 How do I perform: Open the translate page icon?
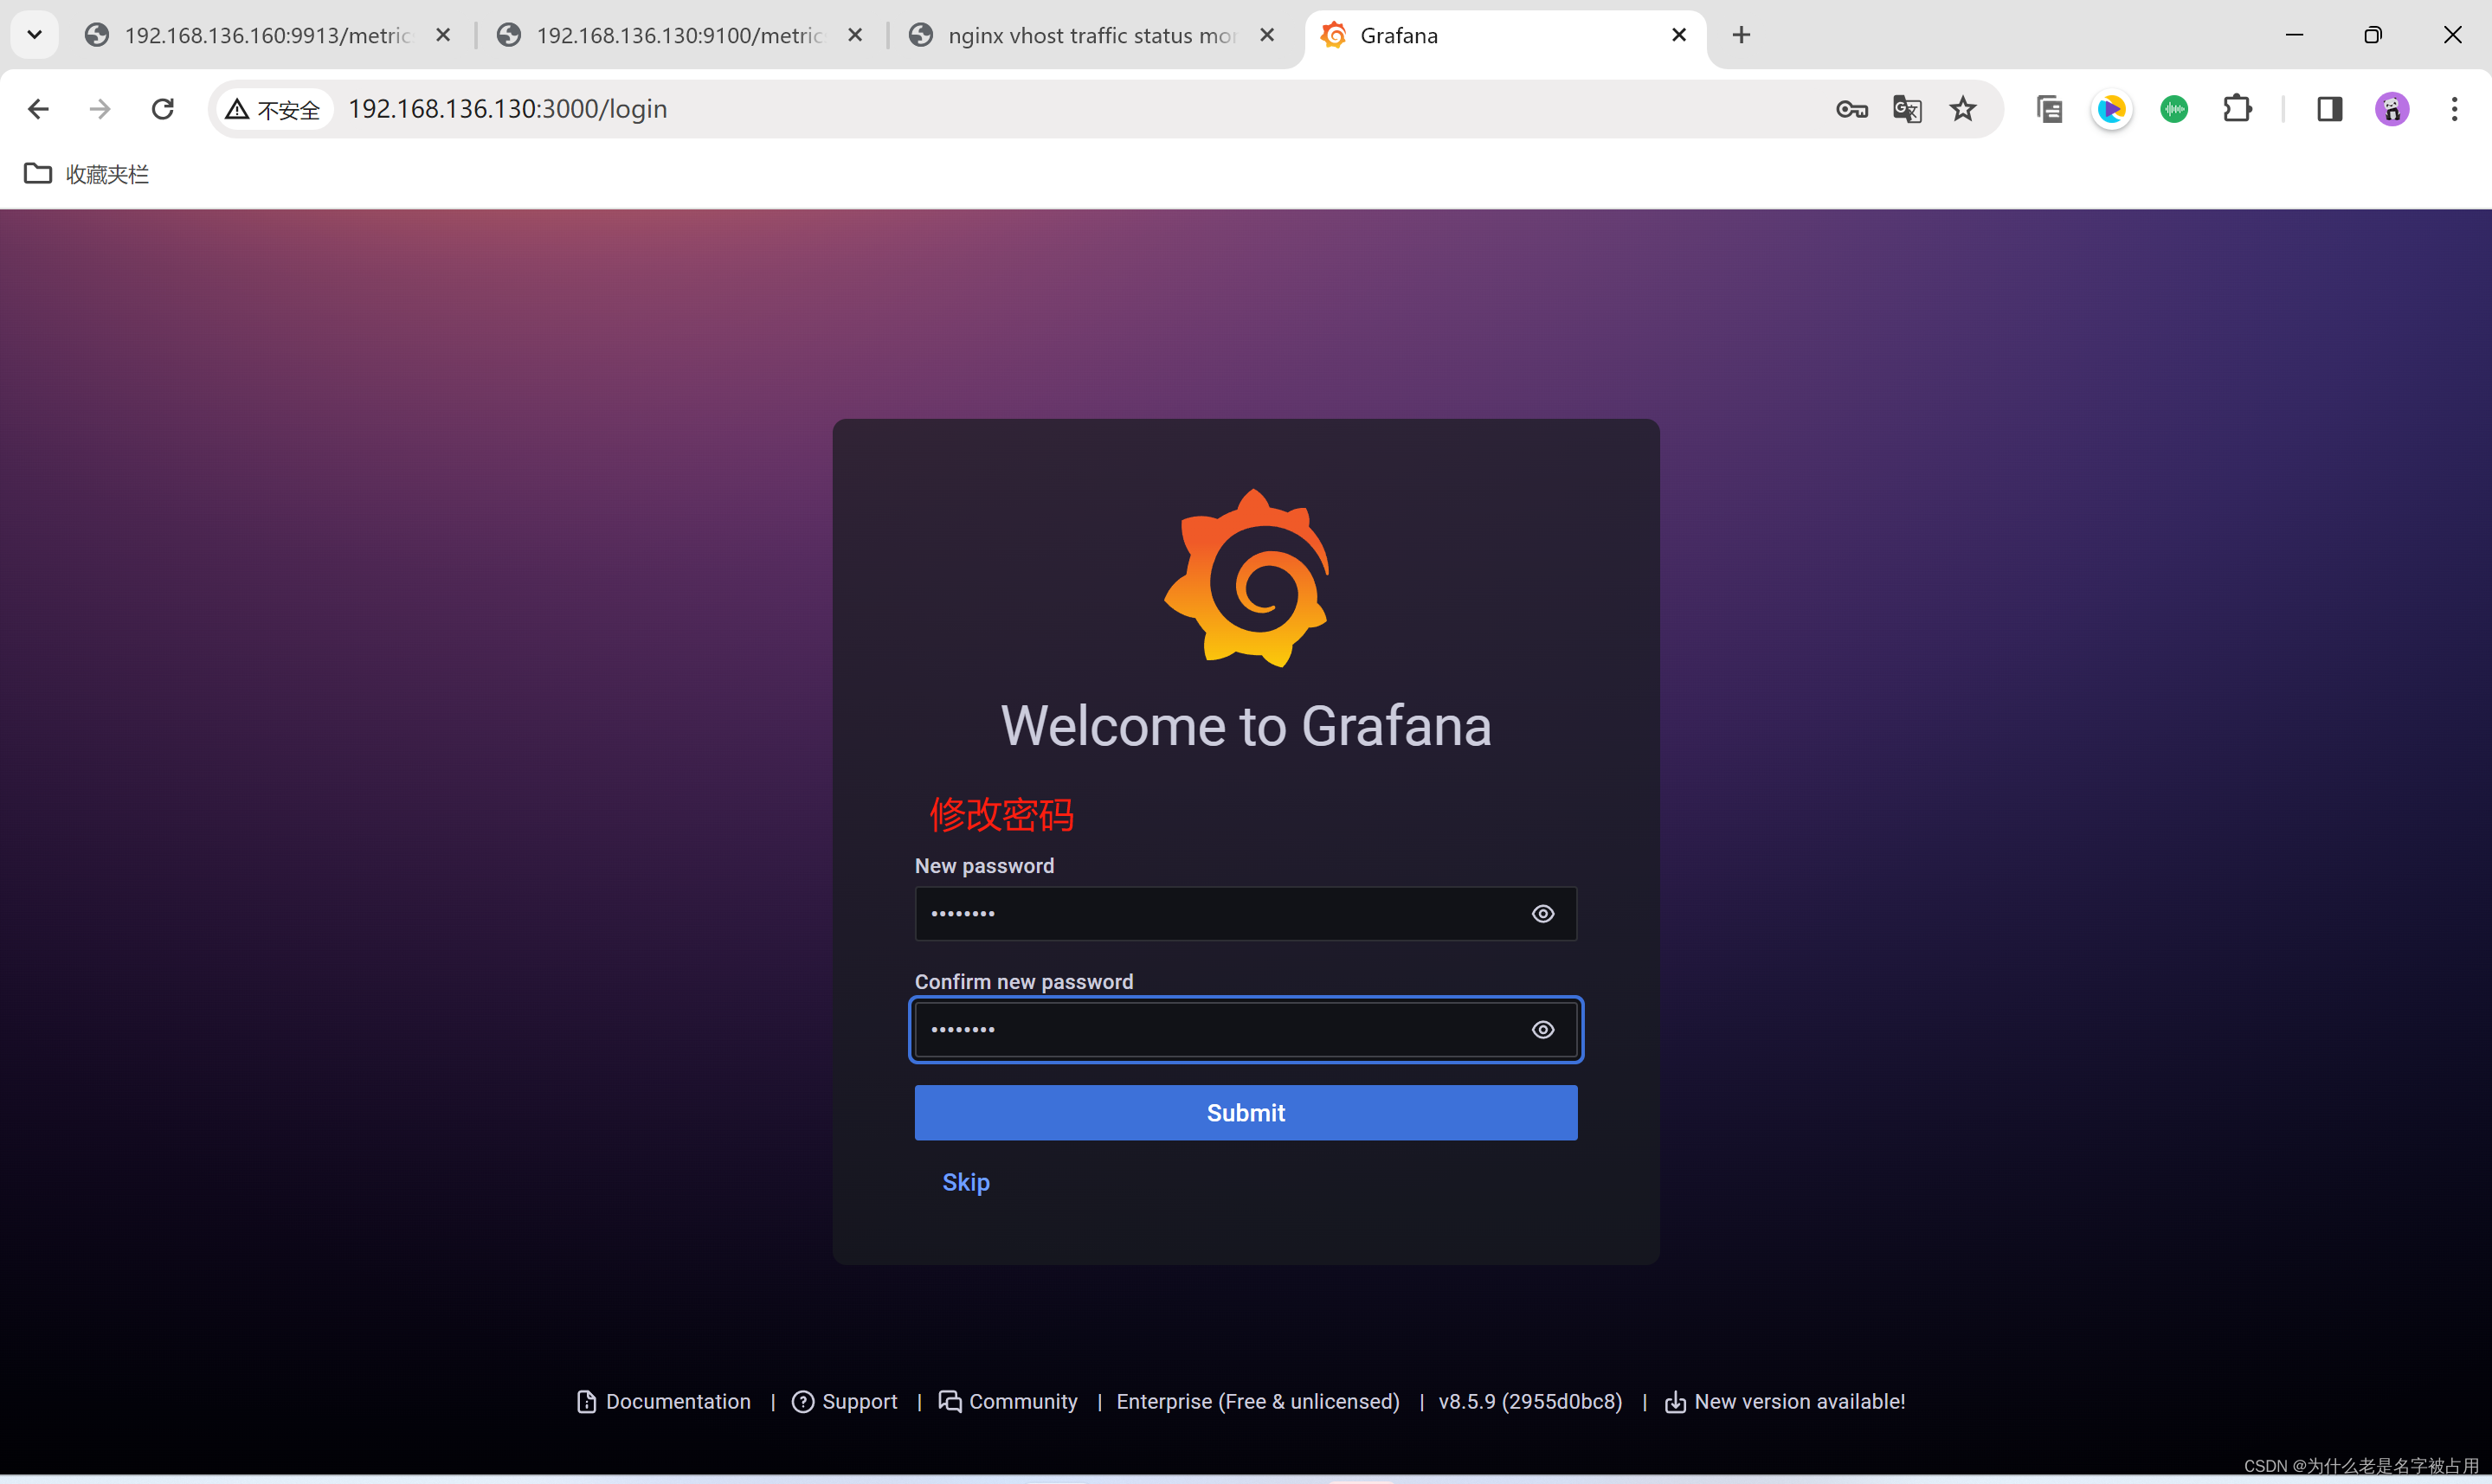(1908, 109)
